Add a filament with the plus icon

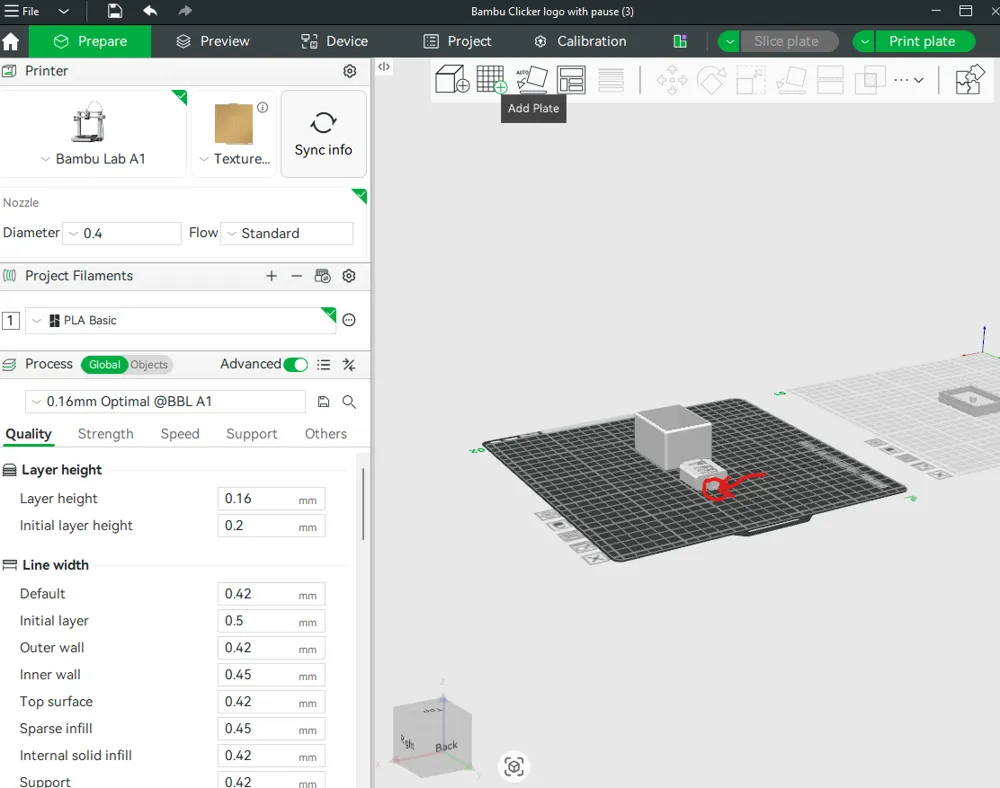[x=271, y=276]
